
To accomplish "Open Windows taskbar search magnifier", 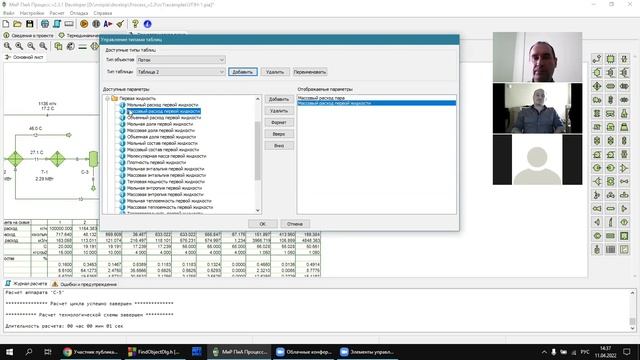I will 29,352.
